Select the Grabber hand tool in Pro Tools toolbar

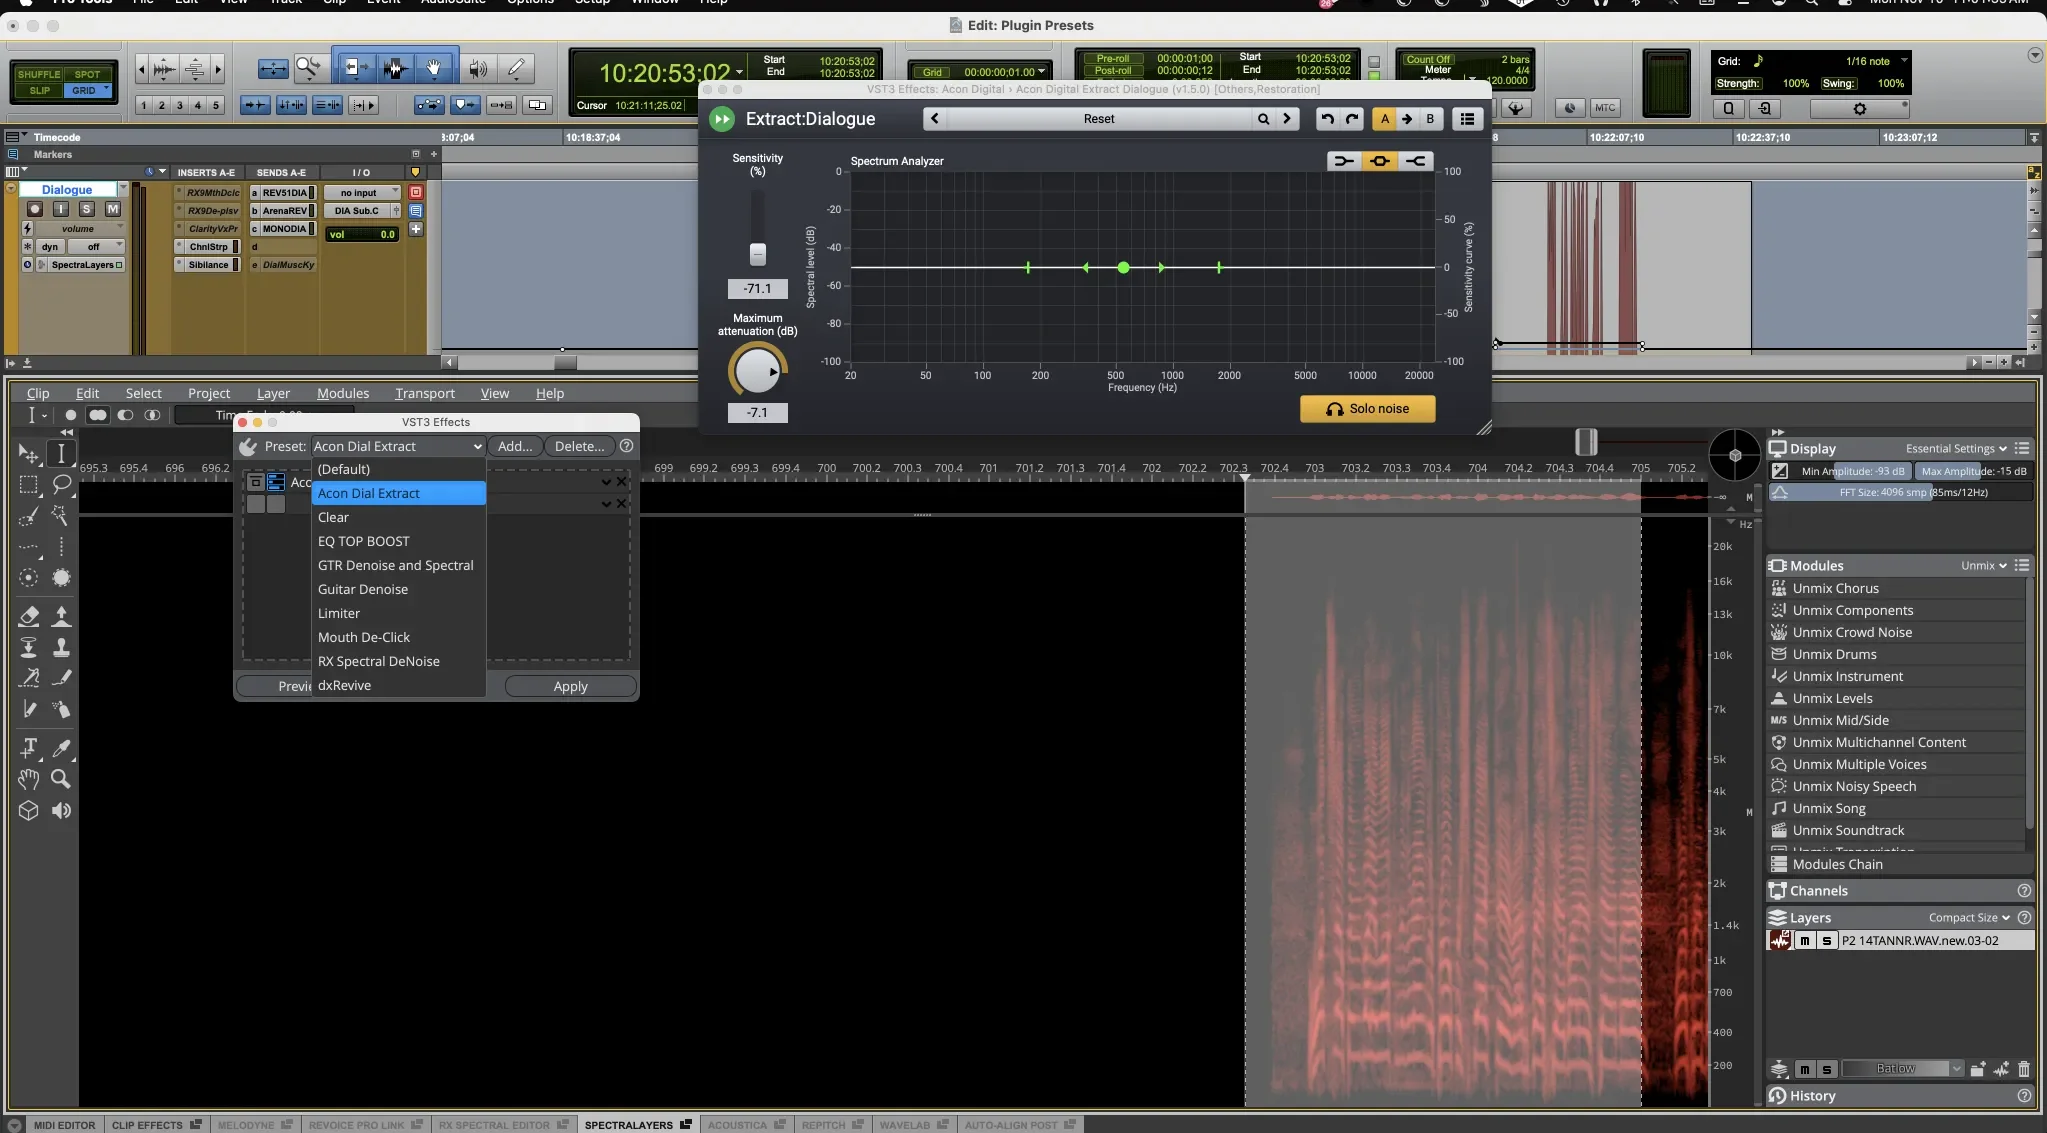(x=434, y=68)
